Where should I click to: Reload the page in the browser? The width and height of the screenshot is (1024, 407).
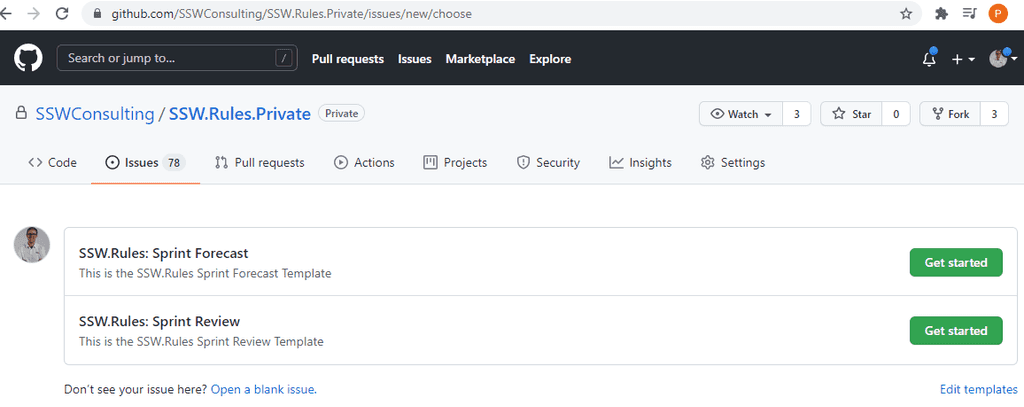(62, 14)
